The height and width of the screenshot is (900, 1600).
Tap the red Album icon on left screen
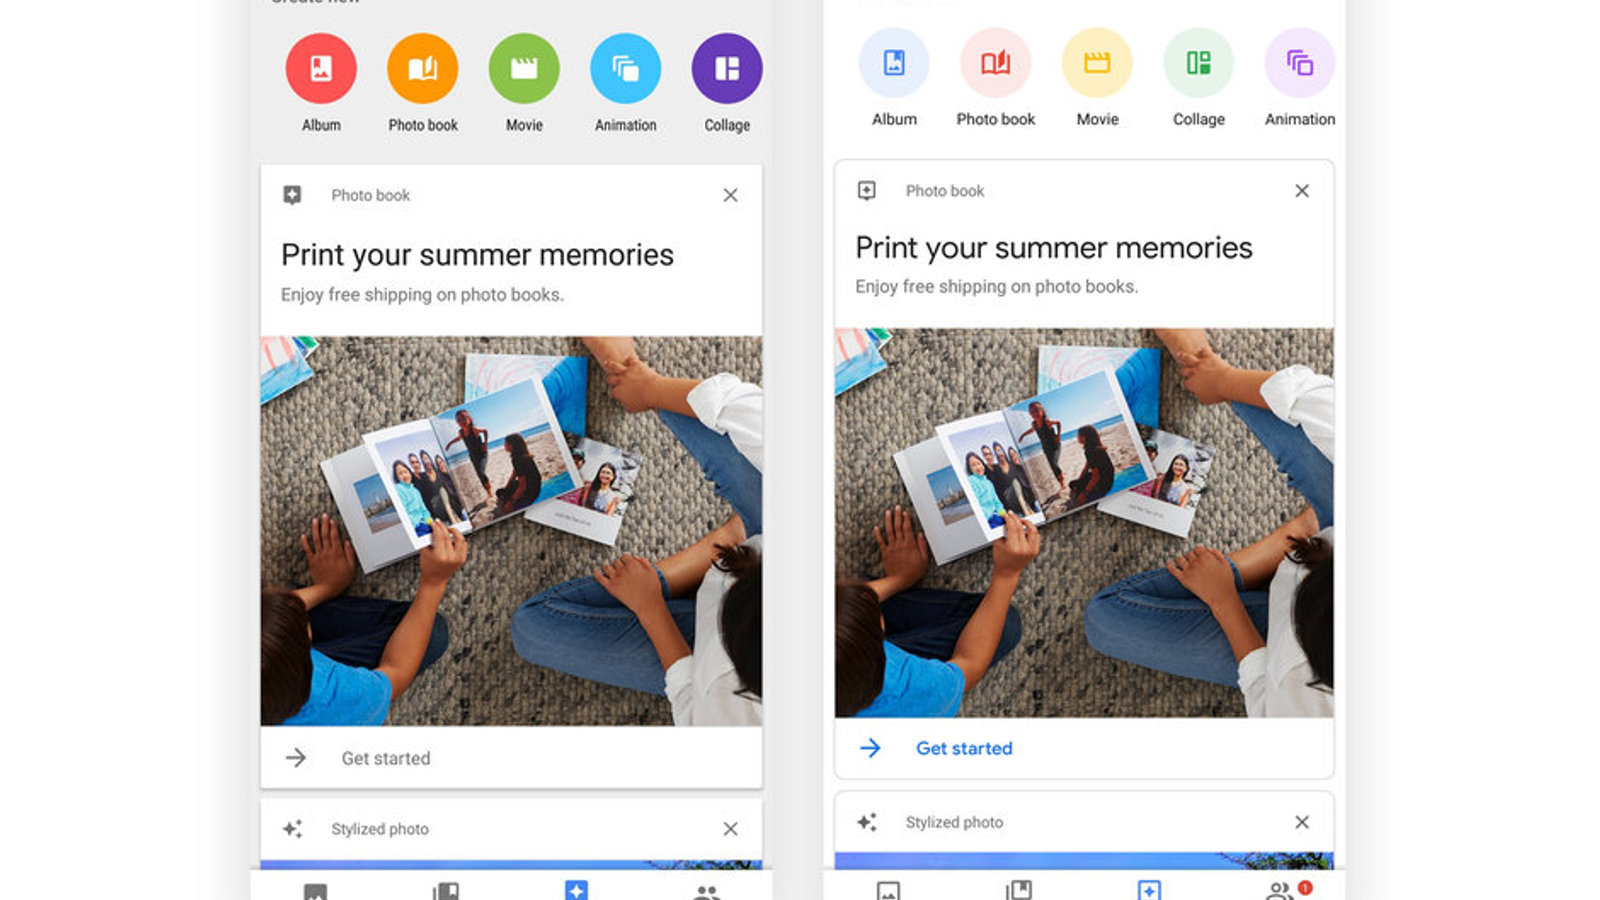pyautogui.click(x=321, y=69)
